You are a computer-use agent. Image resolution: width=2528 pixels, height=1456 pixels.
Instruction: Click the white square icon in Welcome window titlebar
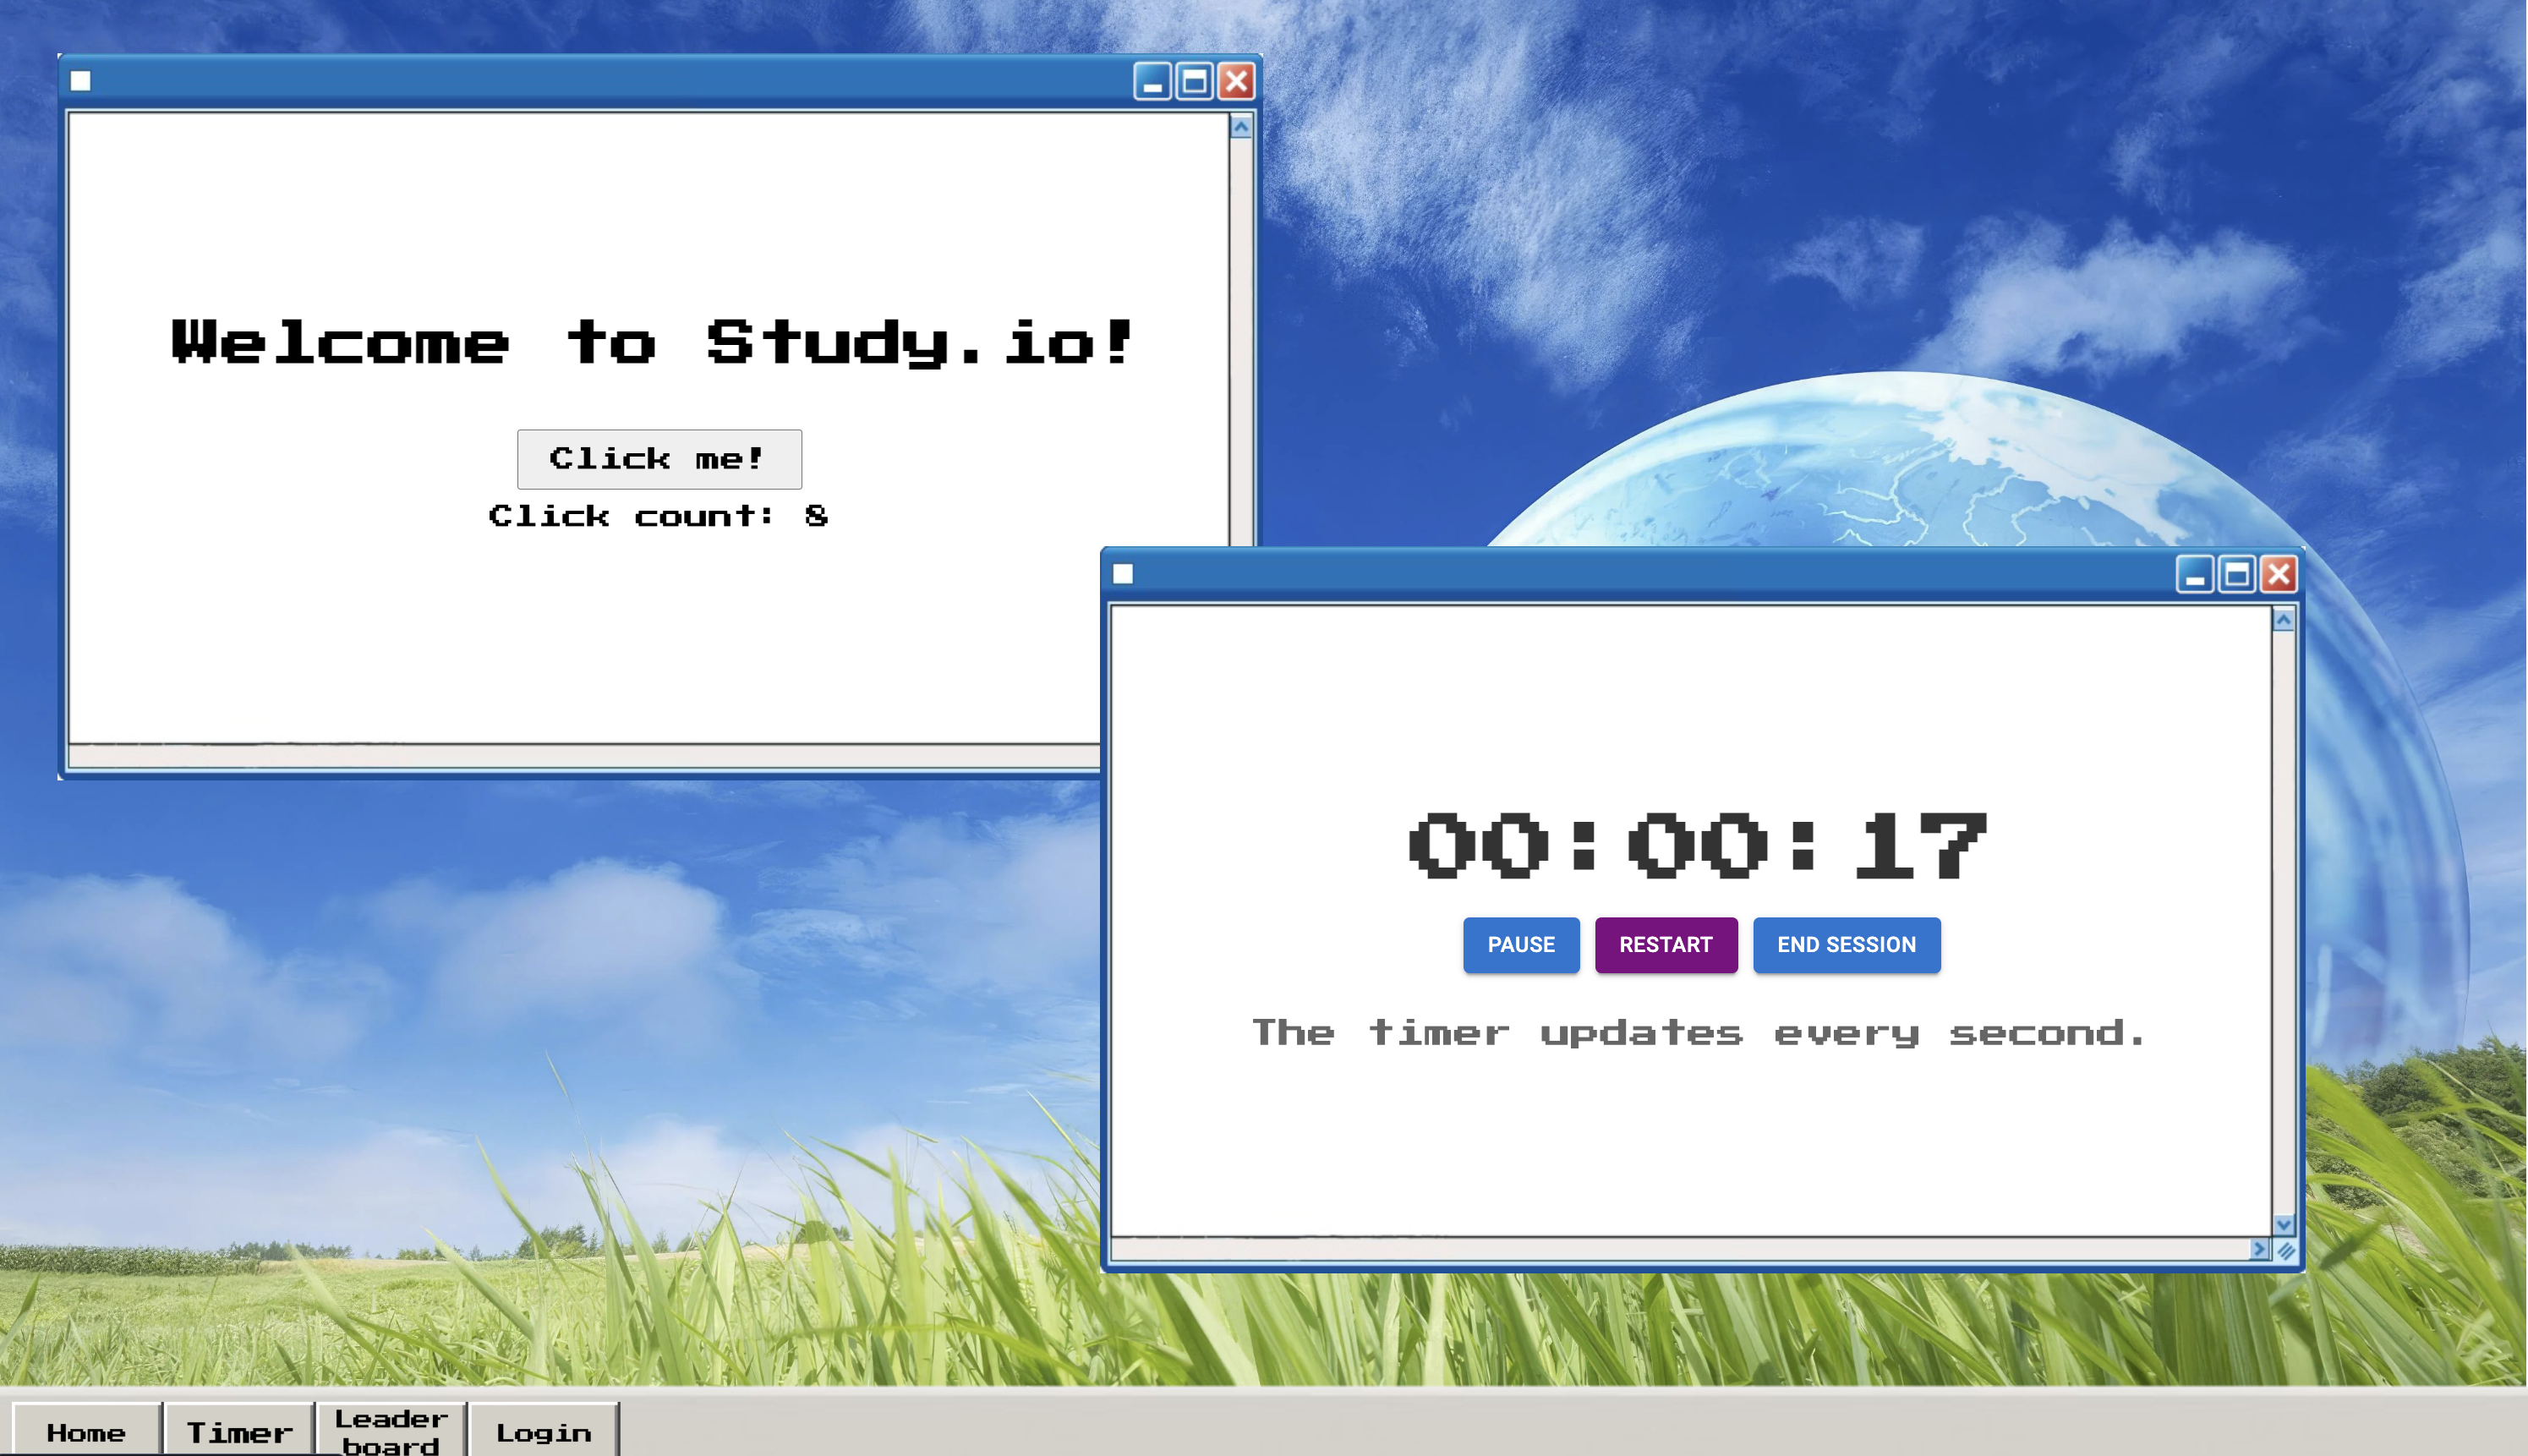tap(81, 81)
